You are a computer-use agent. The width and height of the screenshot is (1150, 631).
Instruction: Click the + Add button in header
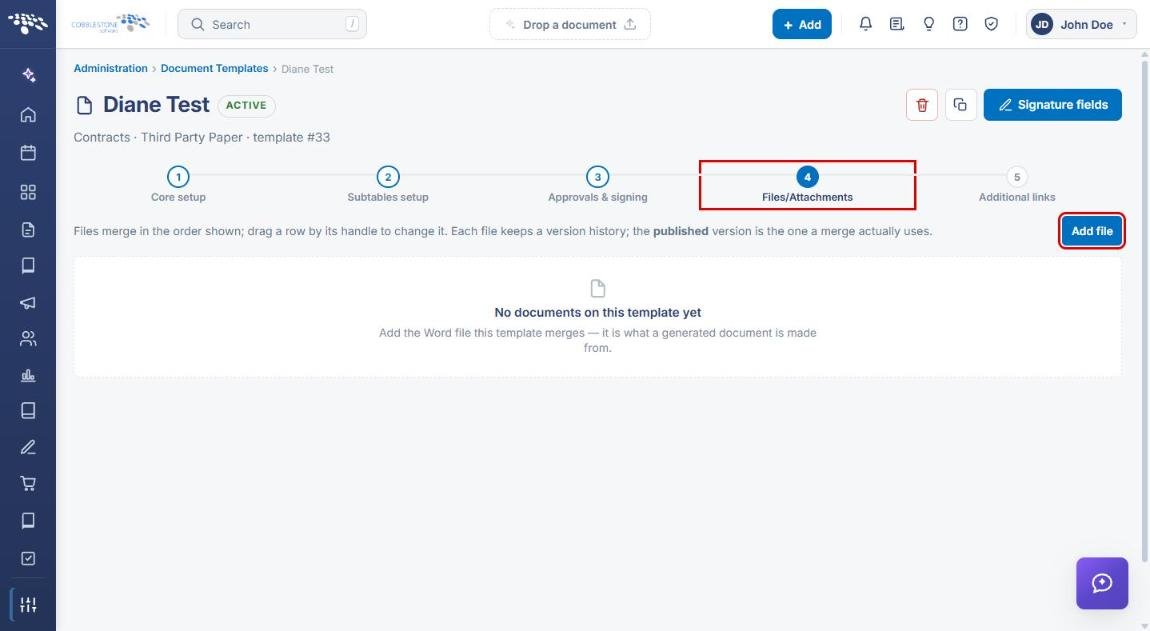coord(802,24)
